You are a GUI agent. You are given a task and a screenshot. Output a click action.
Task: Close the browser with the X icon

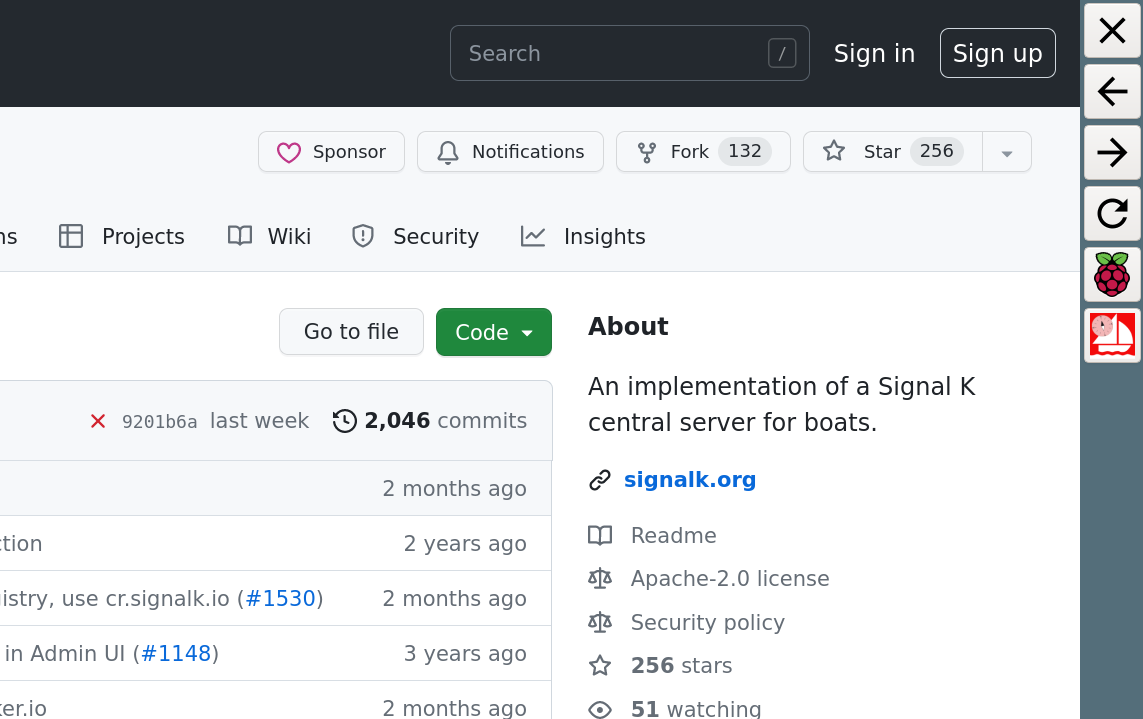coord(1112,31)
